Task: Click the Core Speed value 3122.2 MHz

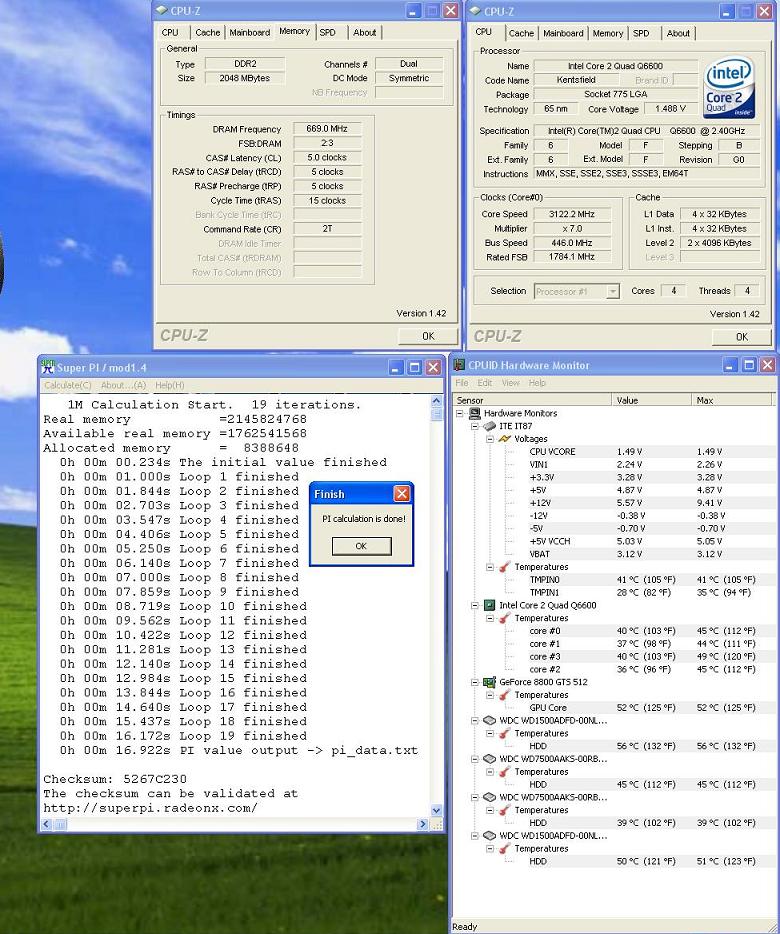Action: pos(572,214)
